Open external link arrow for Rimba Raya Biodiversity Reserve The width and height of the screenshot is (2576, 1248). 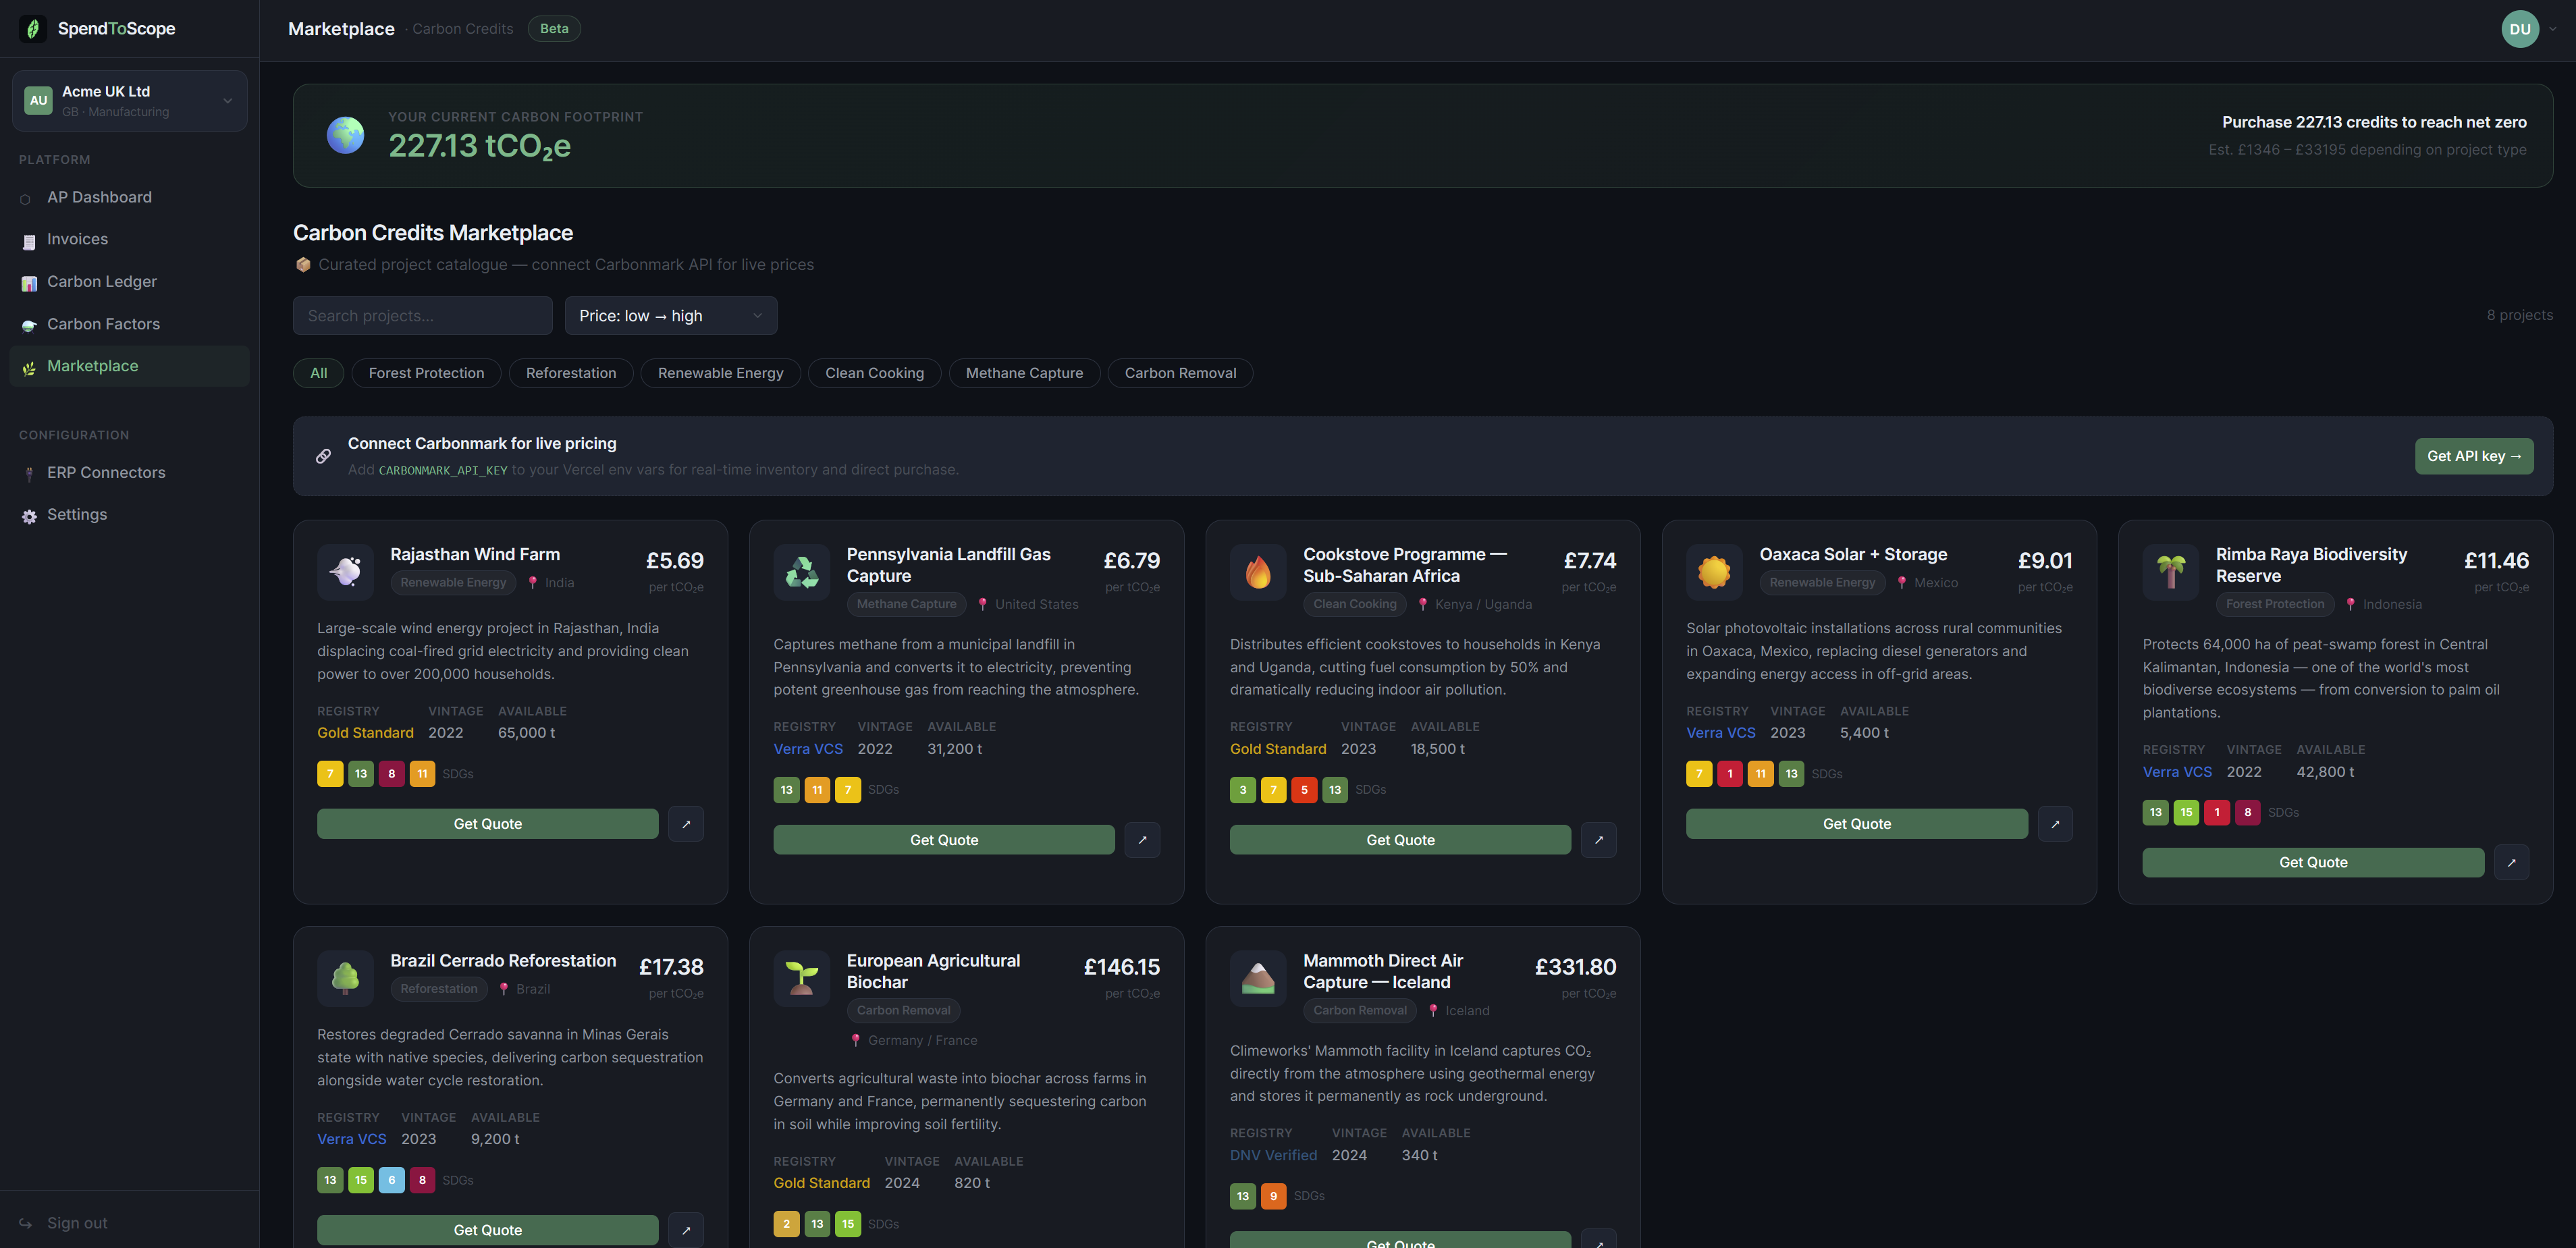click(2511, 862)
